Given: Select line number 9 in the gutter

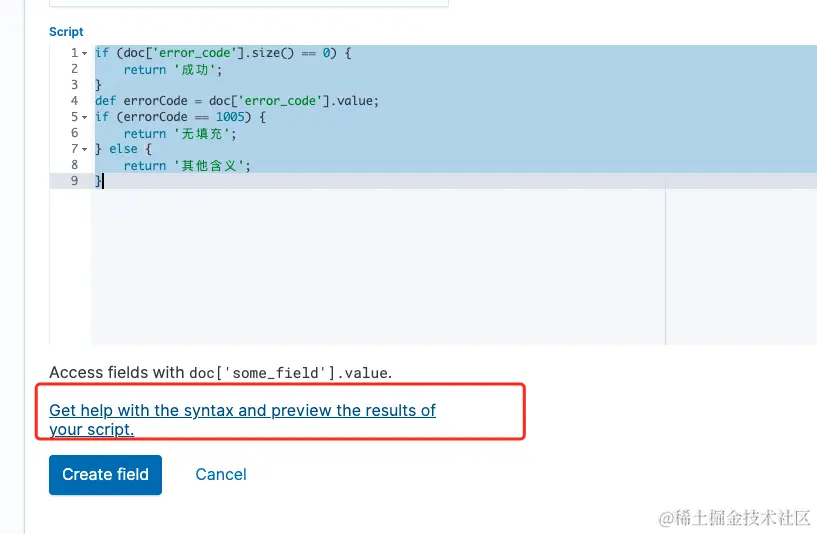Looking at the screenshot, I should click(74, 181).
